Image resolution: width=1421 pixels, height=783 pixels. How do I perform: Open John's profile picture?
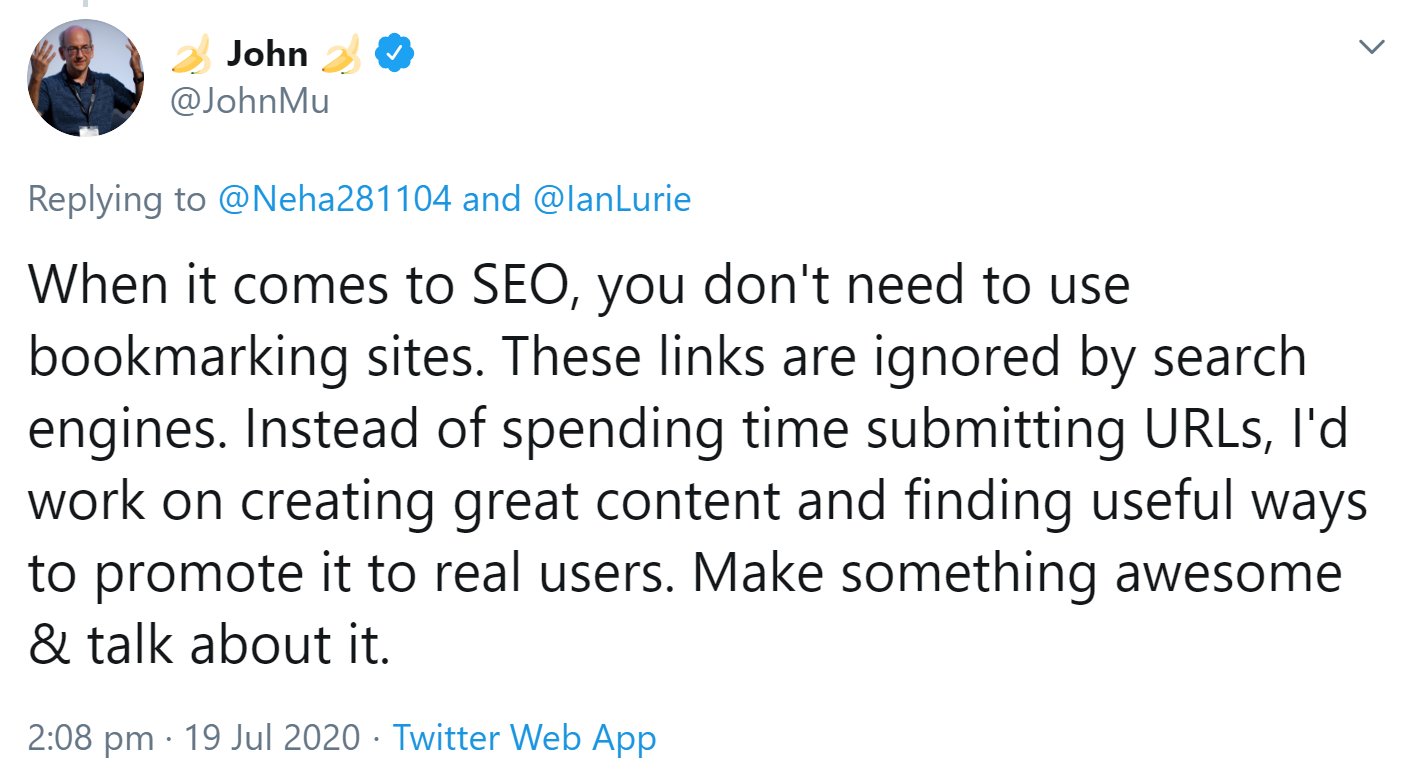(x=85, y=78)
